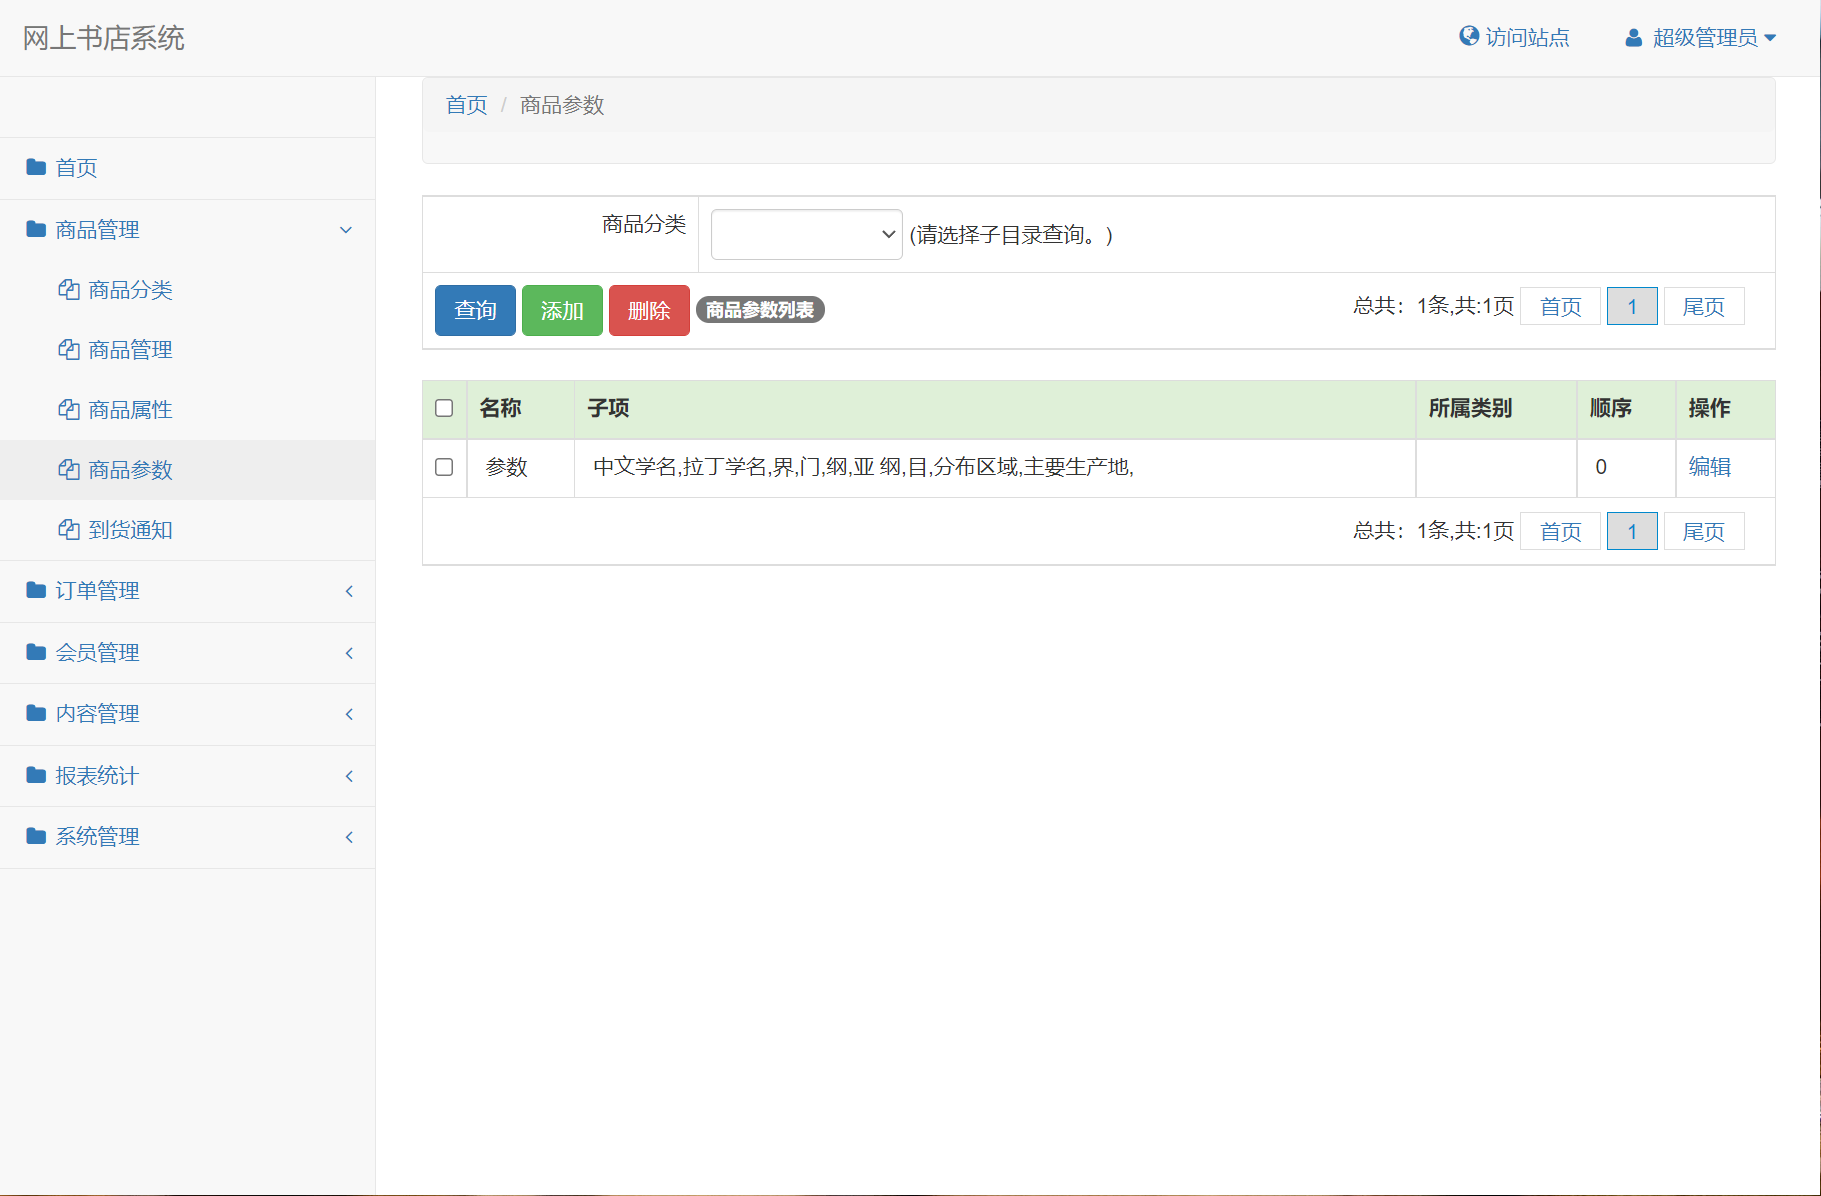
Task: Click the user icon next to 超级管理员
Action: (x=1633, y=37)
